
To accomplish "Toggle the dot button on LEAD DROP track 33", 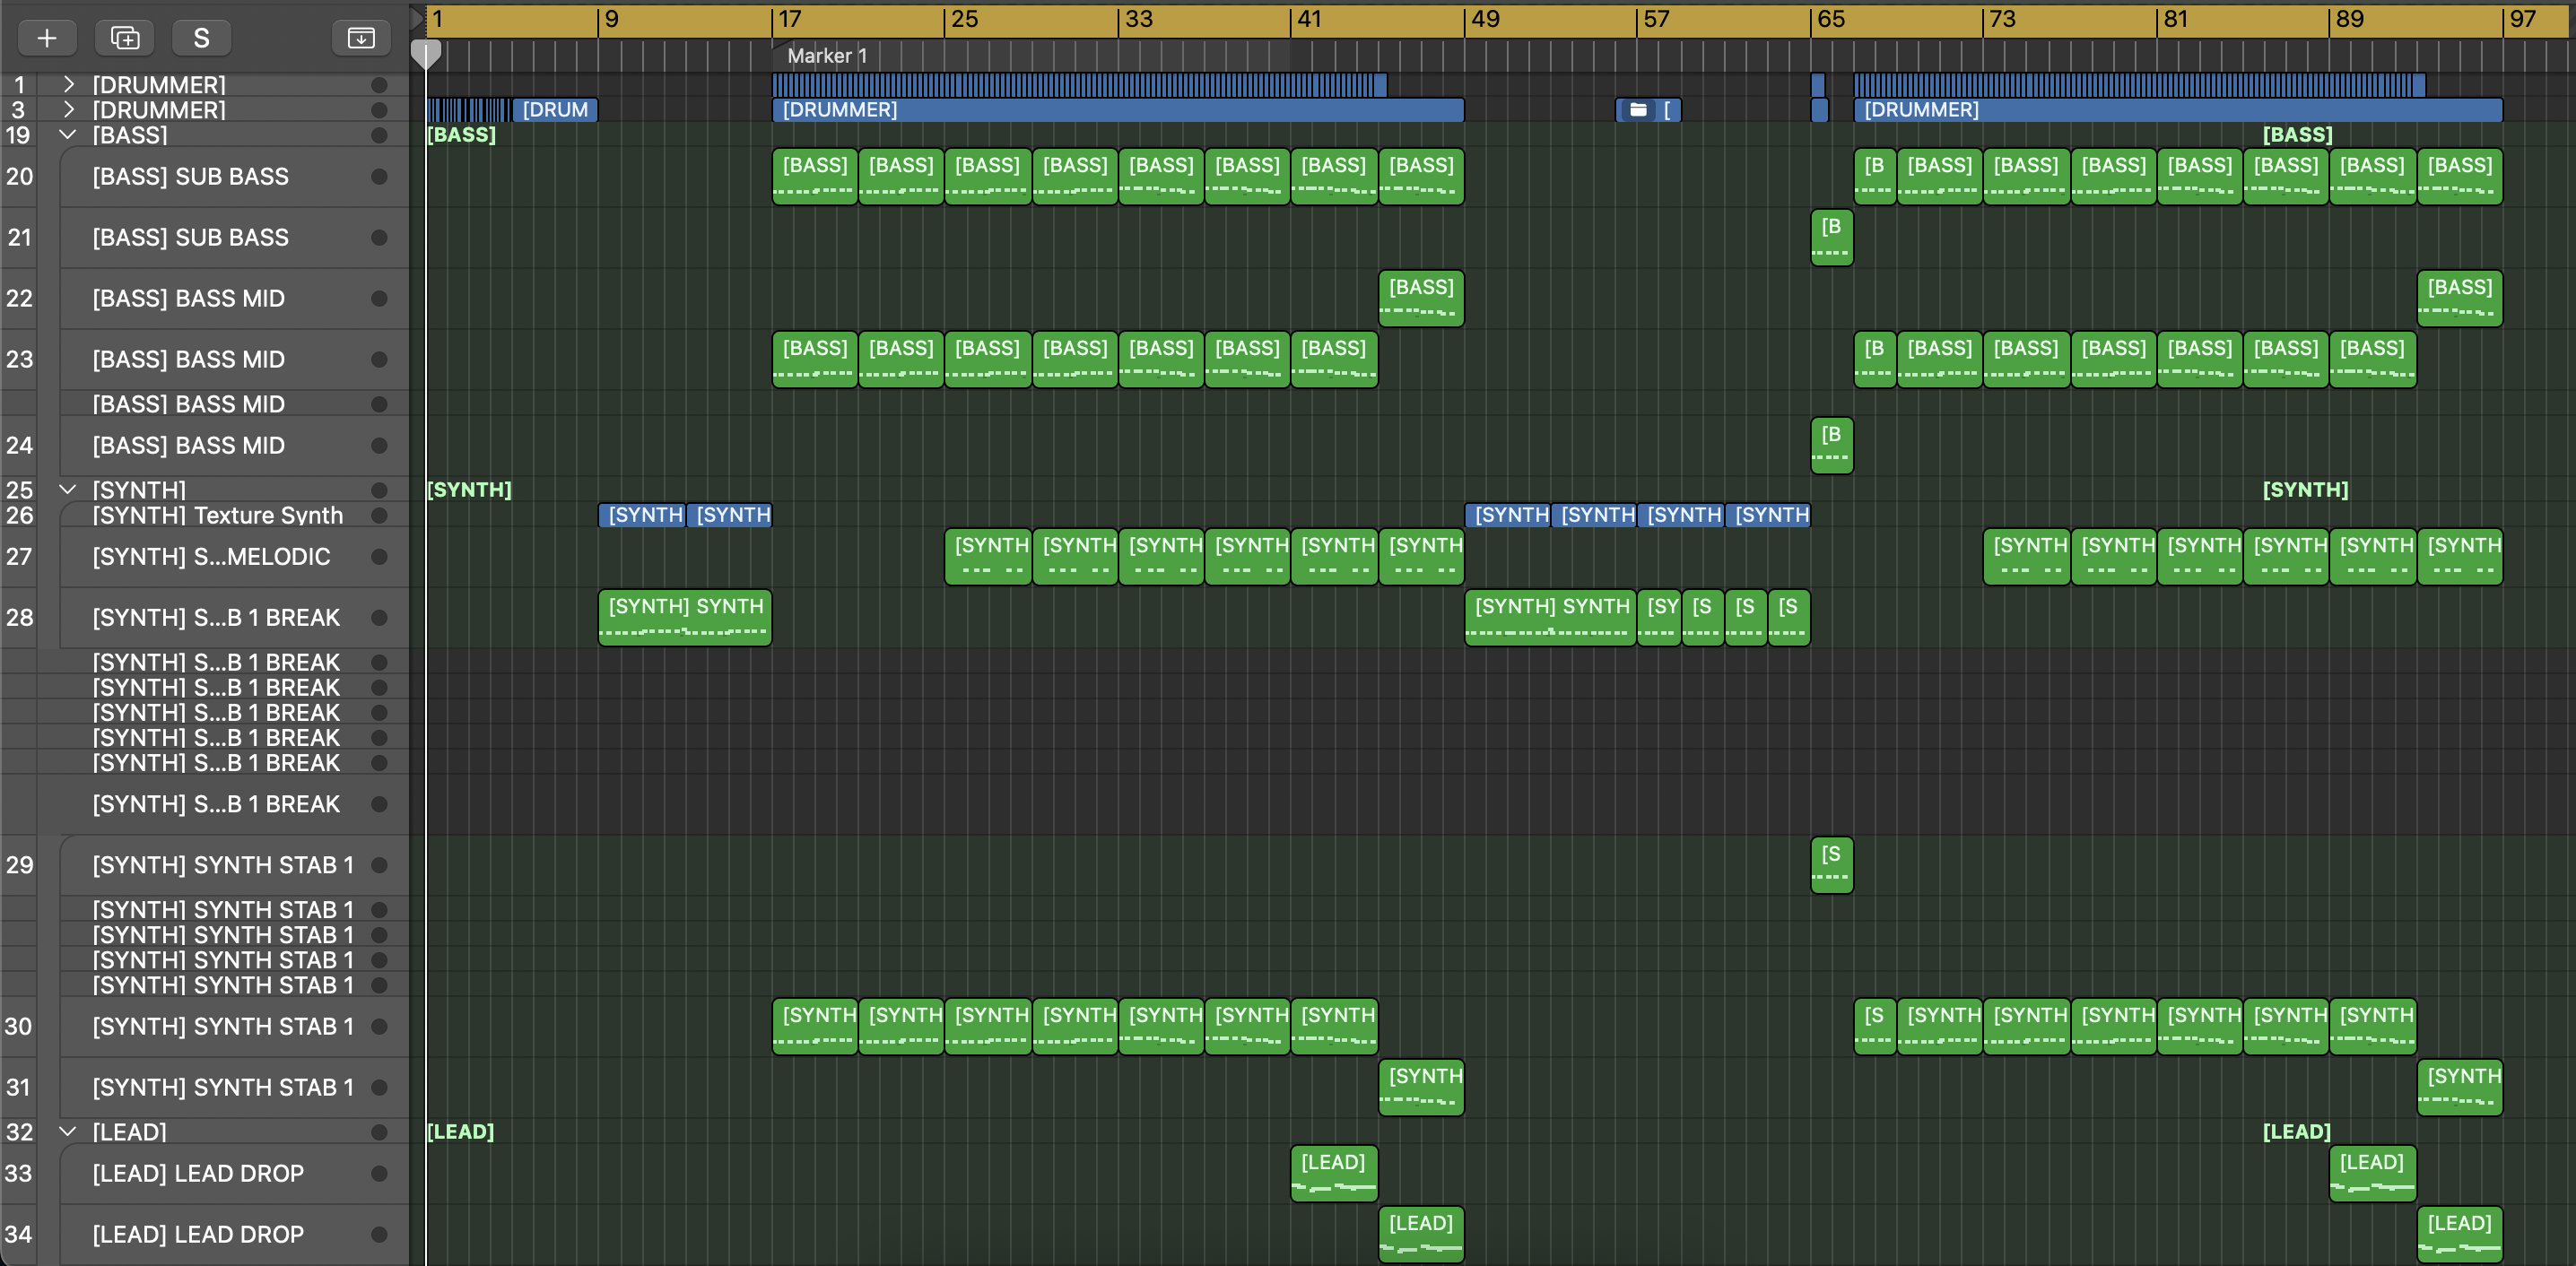I will [379, 1174].
